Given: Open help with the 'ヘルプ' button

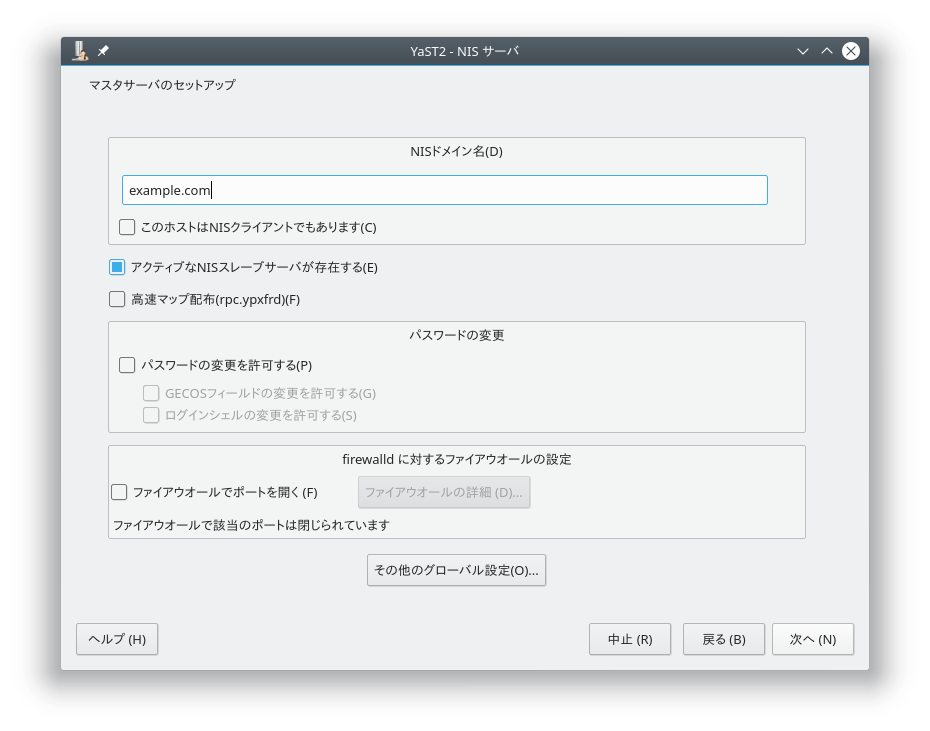Looking at the screenshot, I should (x=117, y=639).
